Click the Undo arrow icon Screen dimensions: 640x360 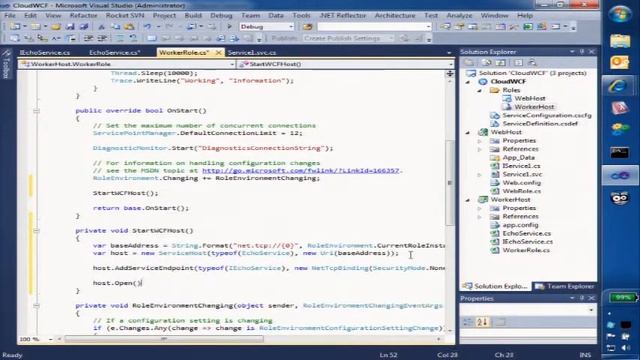[x=147, y=27]
